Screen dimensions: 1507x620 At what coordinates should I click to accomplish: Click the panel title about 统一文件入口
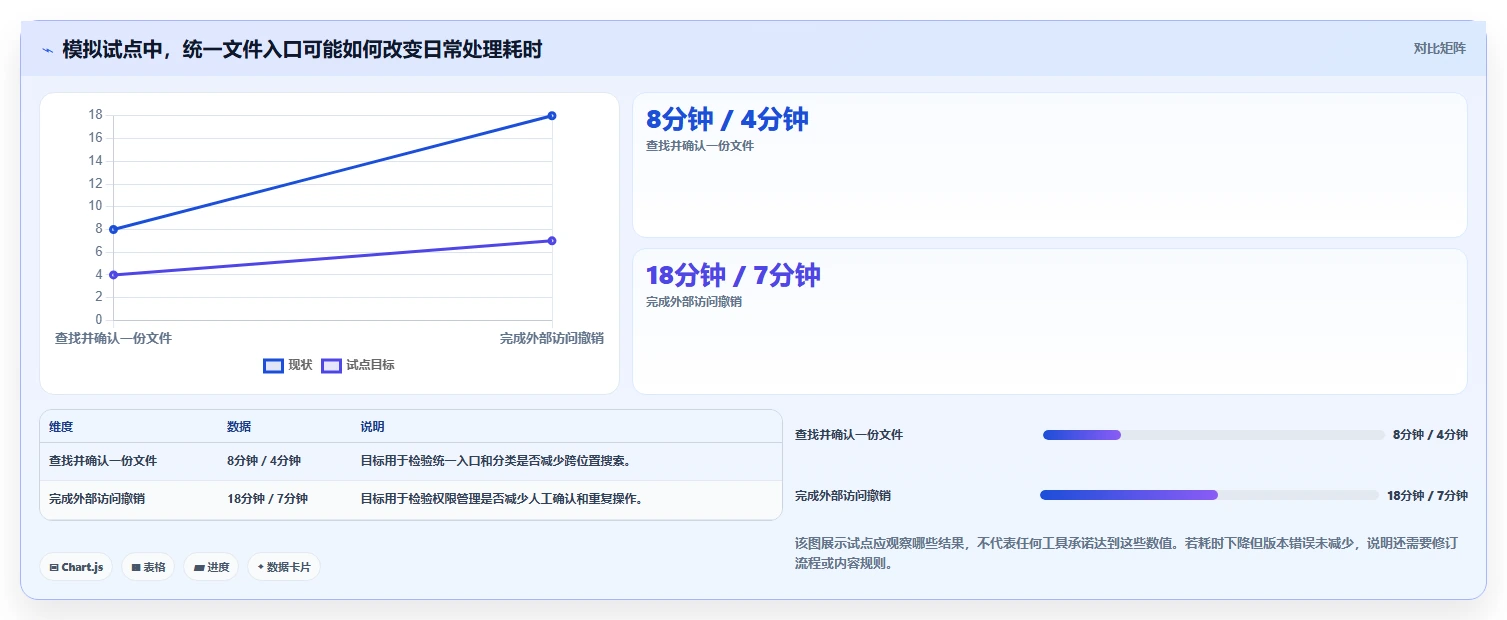click(x=302, y=50)
